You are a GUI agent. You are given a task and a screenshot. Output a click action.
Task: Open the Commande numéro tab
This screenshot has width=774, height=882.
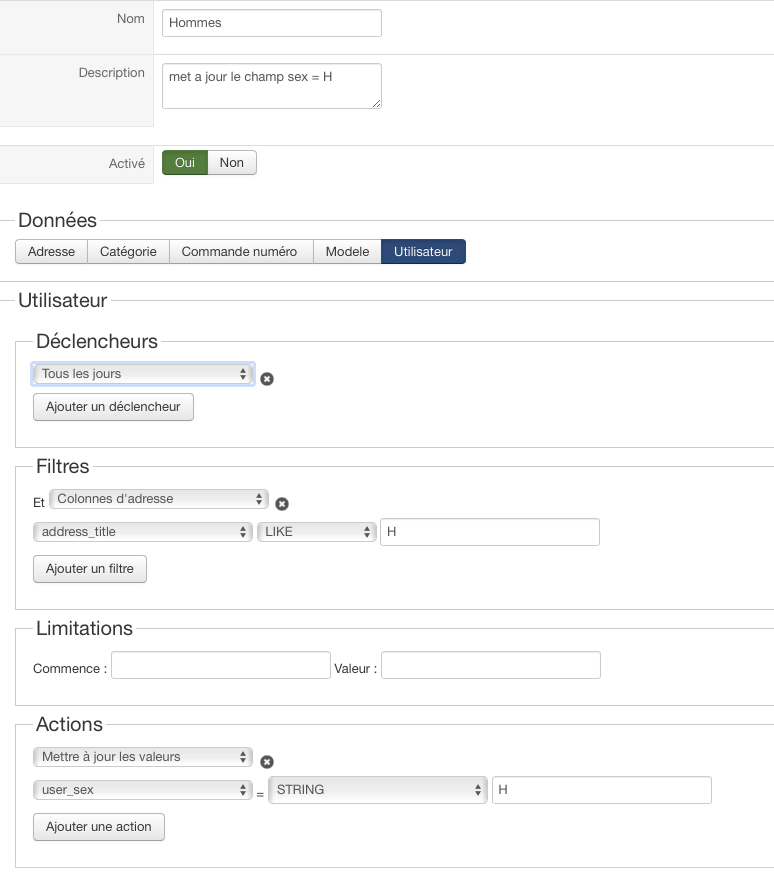tap(240, 252)
